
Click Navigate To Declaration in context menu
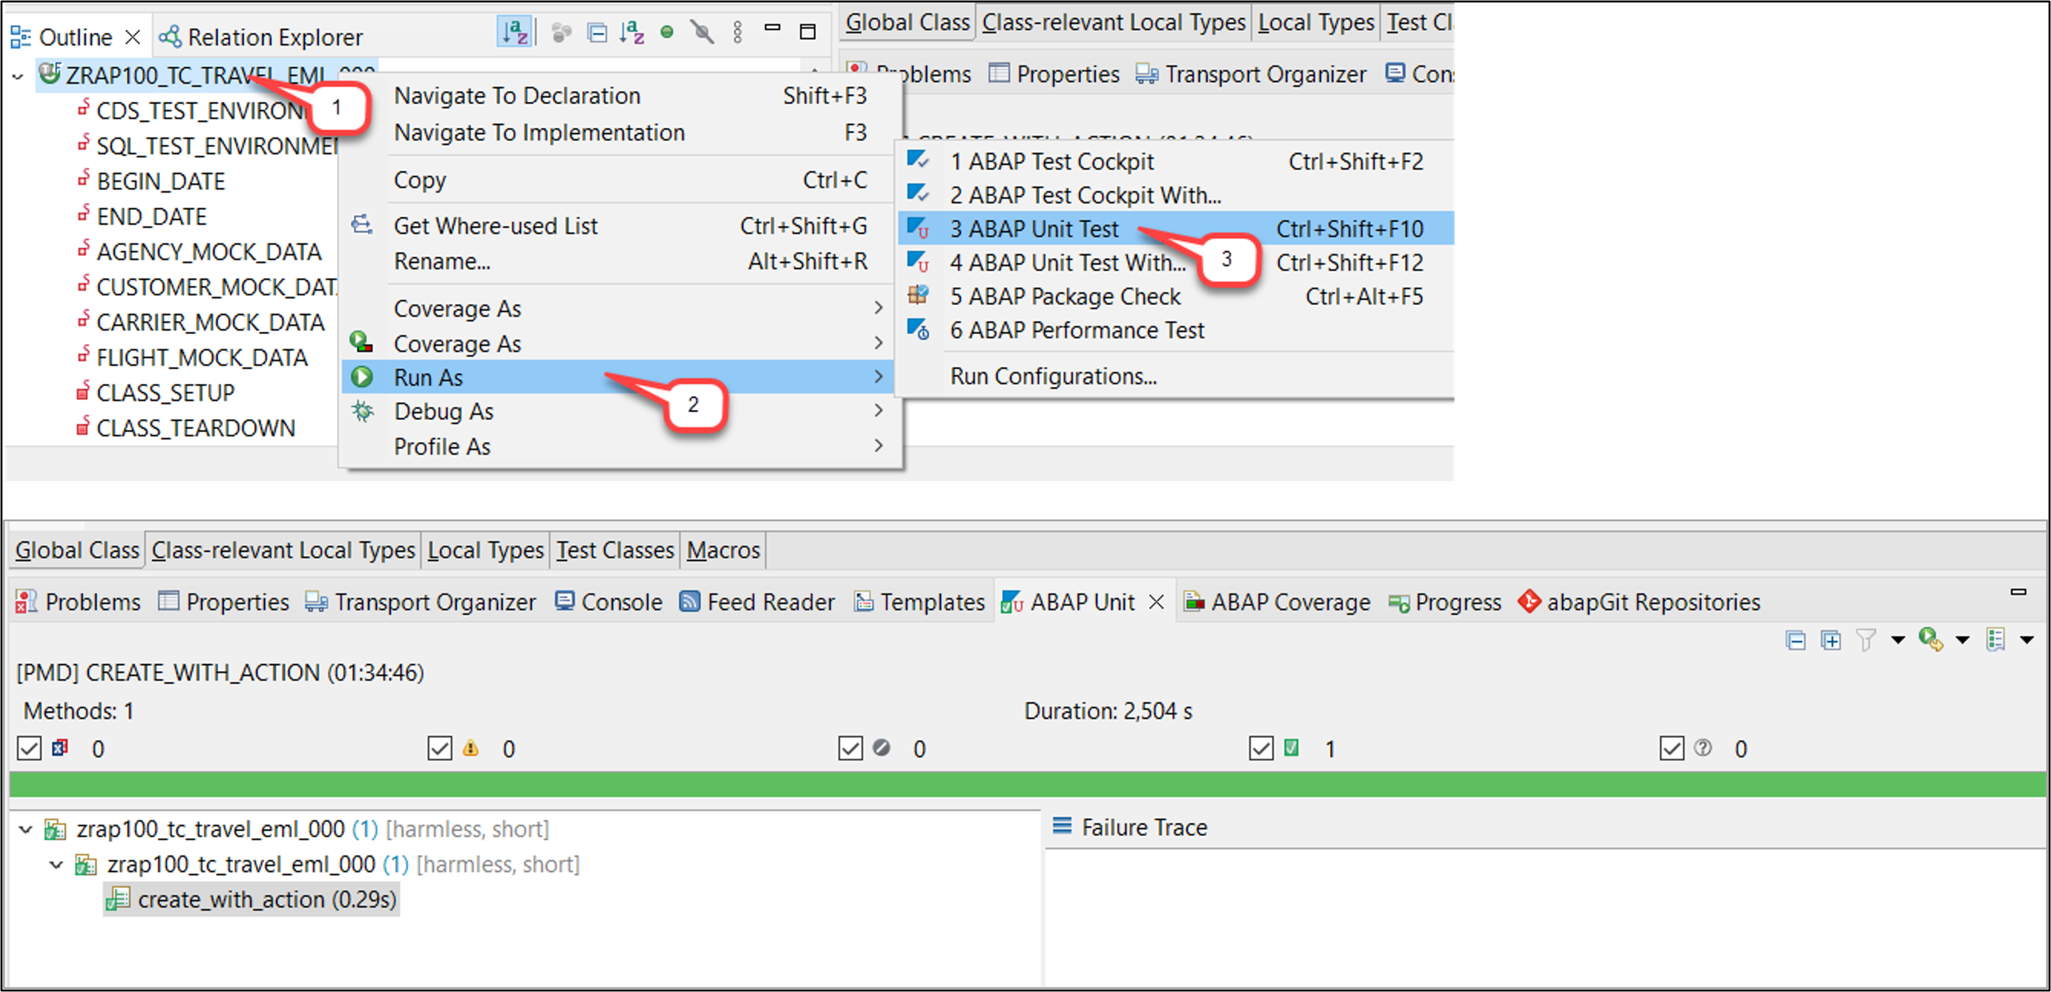(x=517, y=96)
